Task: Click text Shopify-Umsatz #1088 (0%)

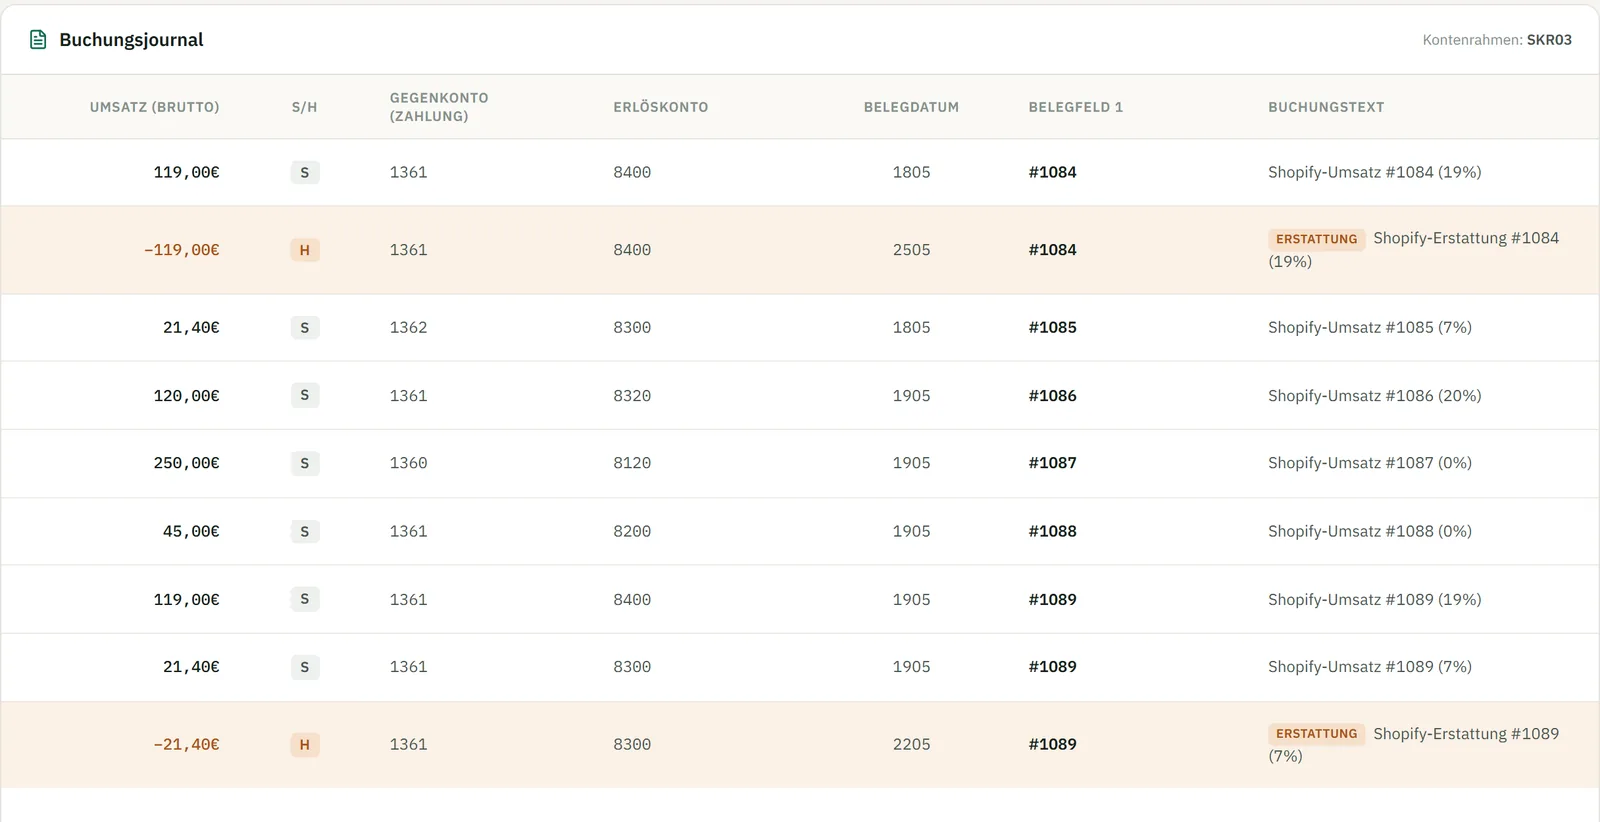Action: coord(1369,531)
